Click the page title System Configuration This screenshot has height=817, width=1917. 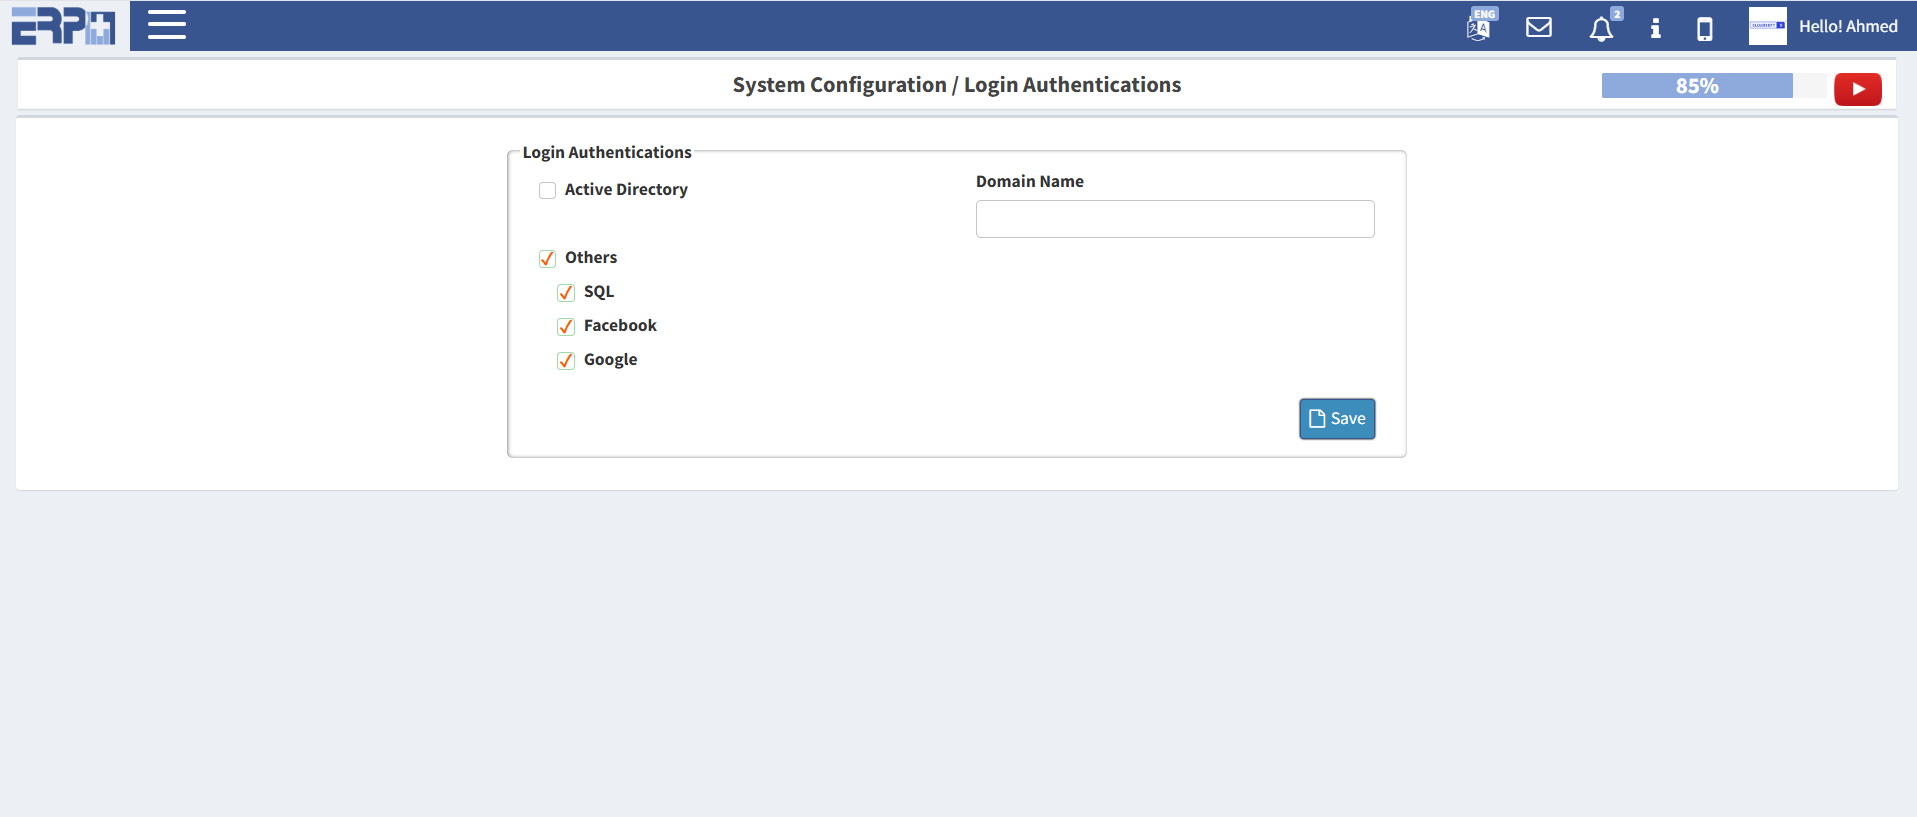pos(838,85)
